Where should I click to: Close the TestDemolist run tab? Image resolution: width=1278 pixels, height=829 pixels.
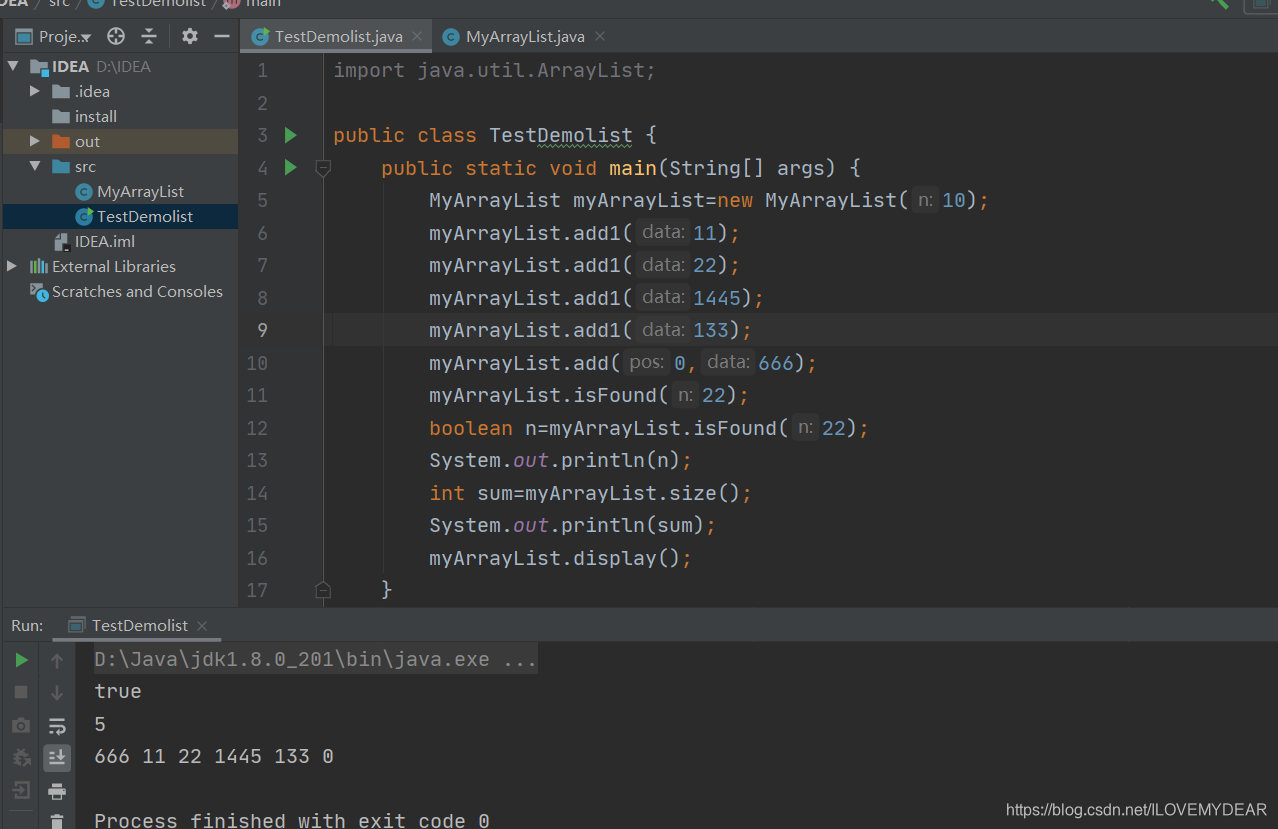point(203,626)
